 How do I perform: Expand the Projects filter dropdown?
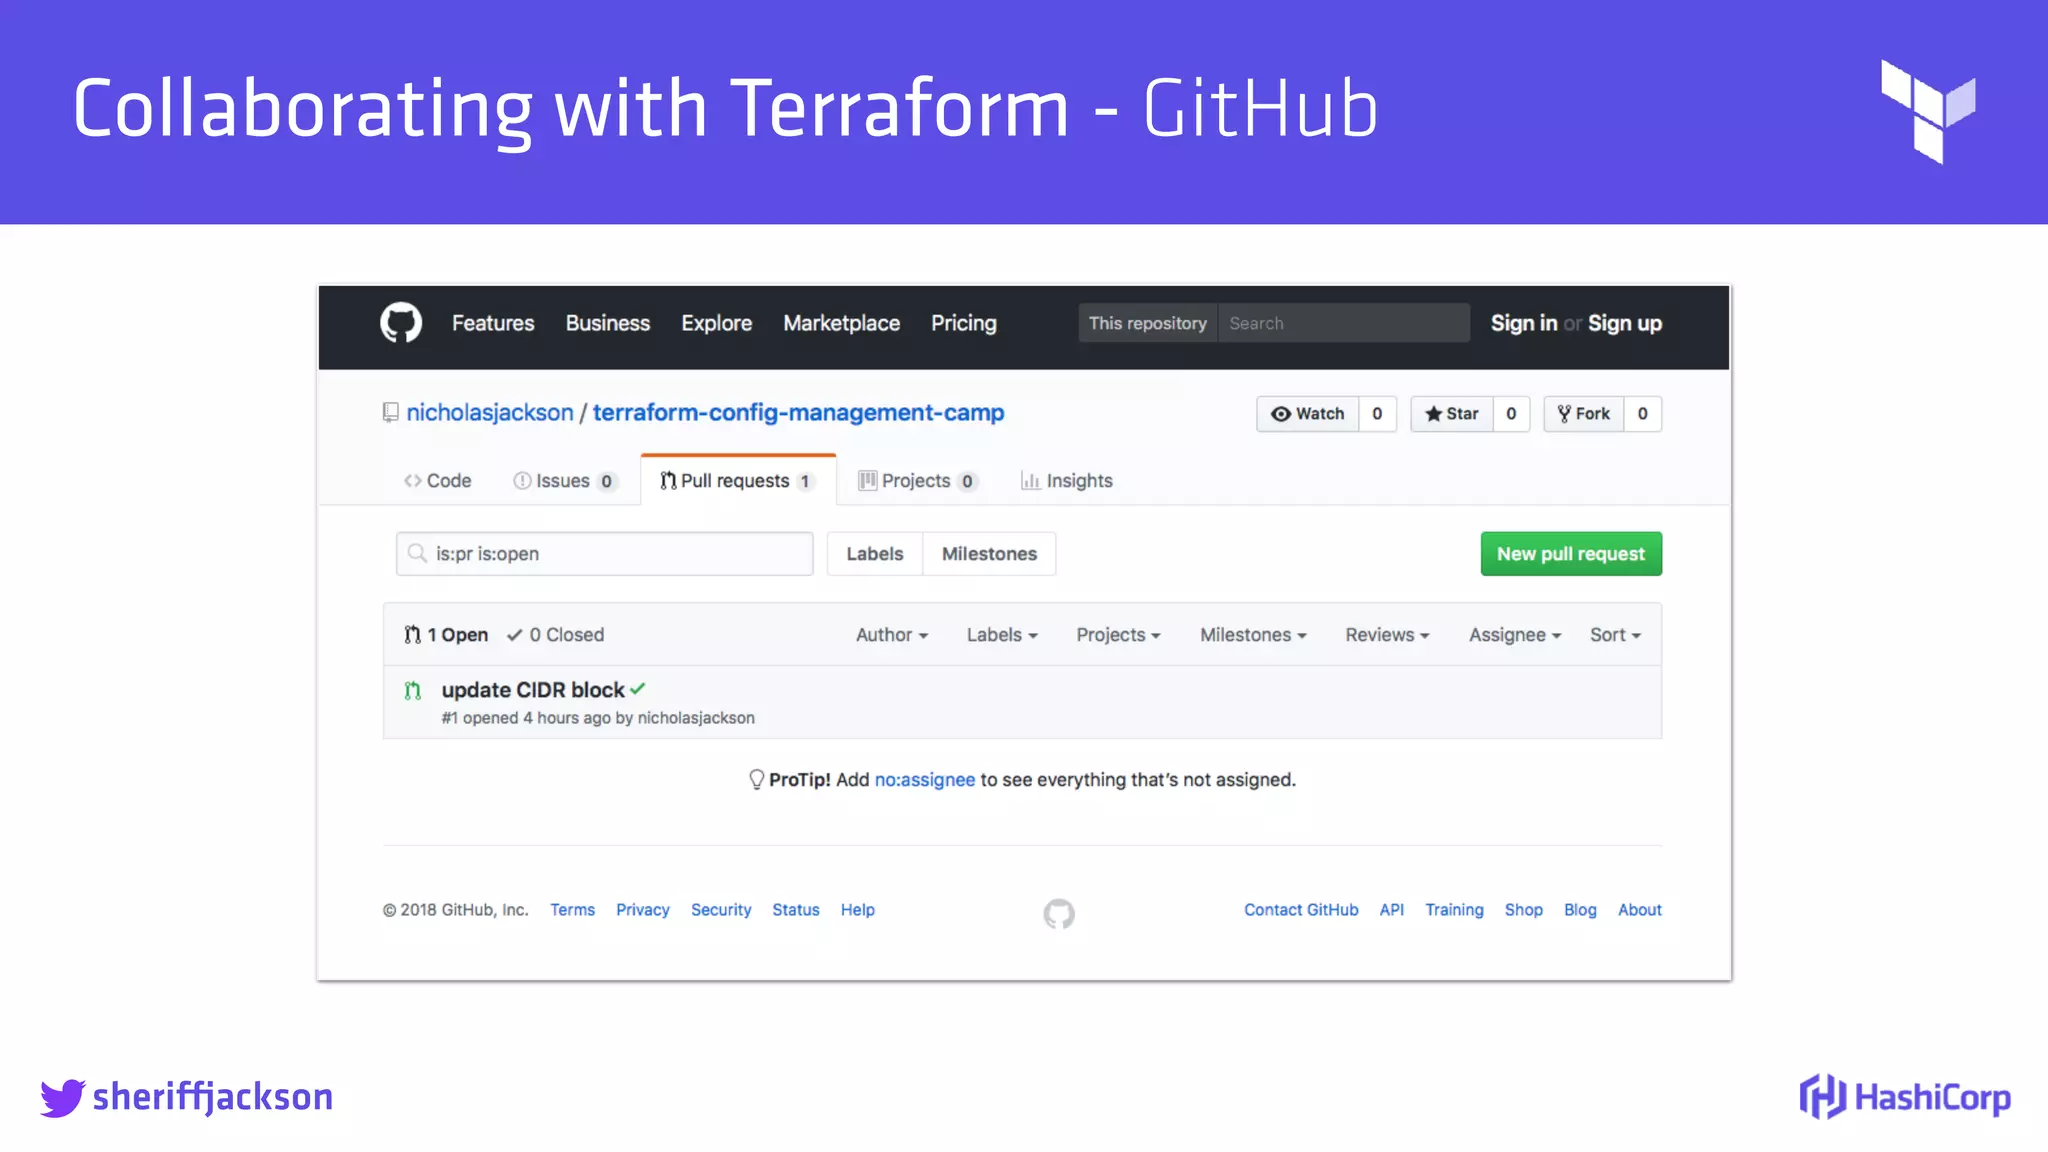tap(1118, 635)
